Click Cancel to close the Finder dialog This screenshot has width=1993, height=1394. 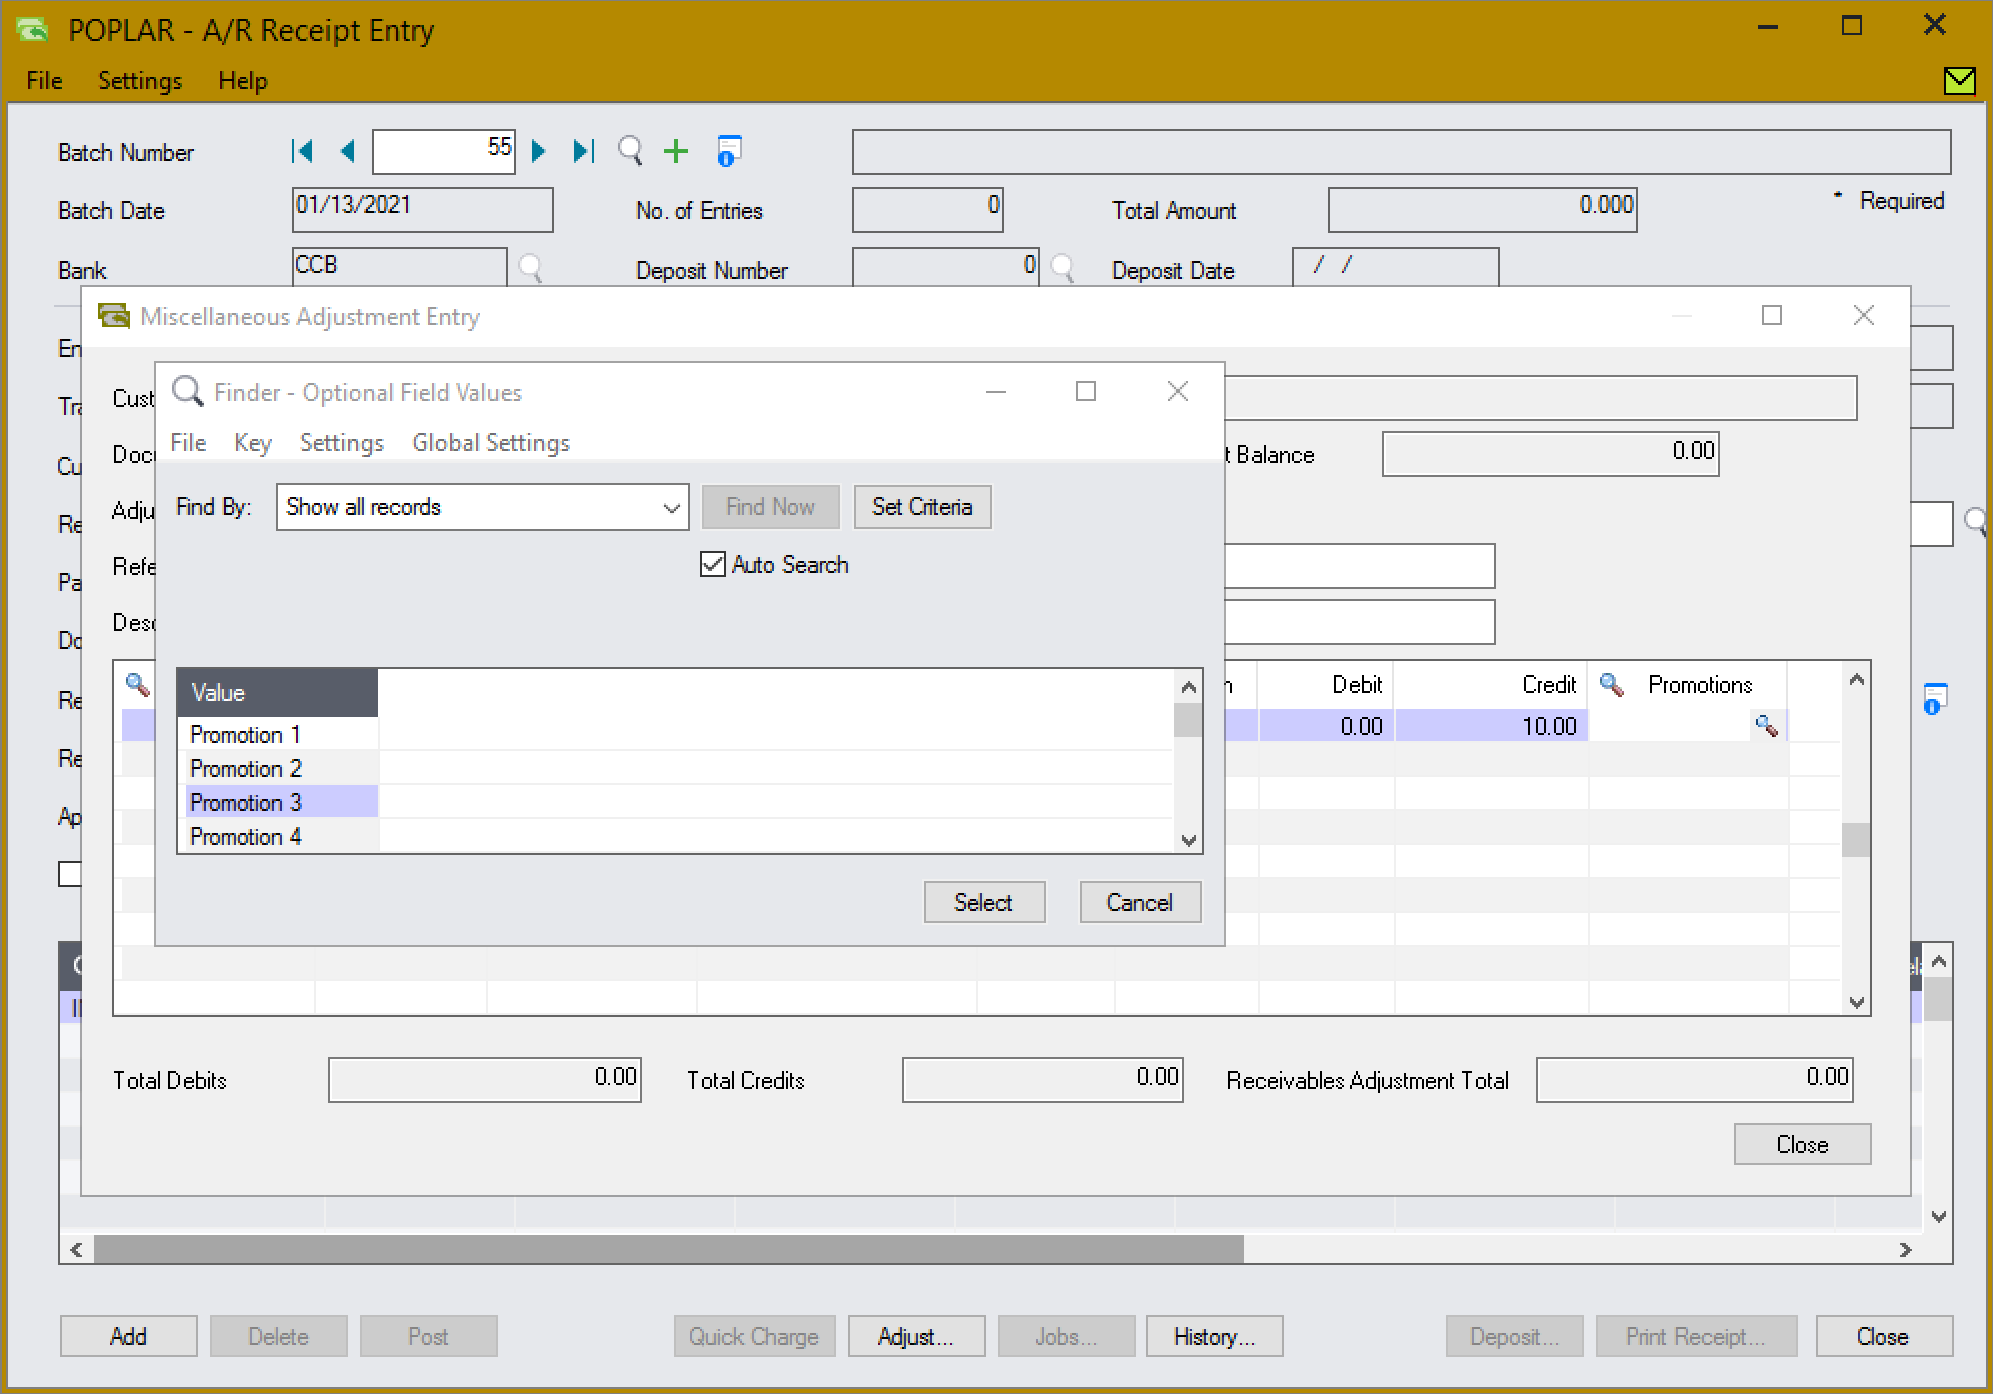[1139, 902]
